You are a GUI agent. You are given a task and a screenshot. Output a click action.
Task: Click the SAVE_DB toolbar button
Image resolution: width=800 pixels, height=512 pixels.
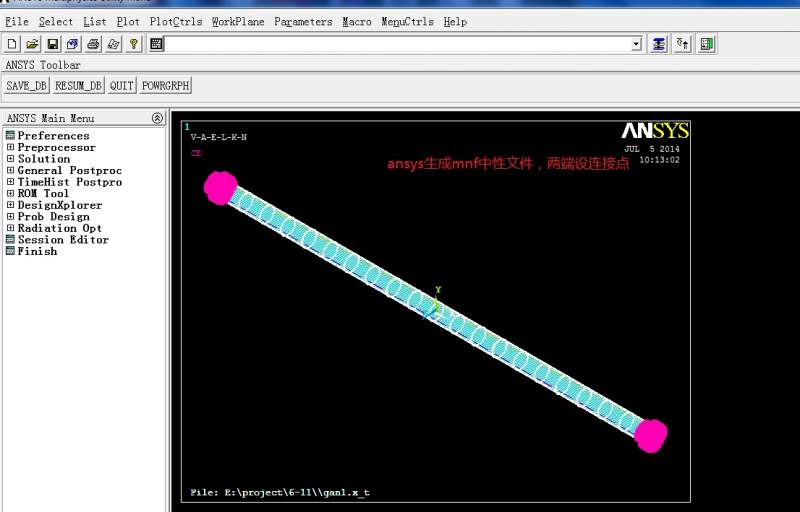click(27, 85)
